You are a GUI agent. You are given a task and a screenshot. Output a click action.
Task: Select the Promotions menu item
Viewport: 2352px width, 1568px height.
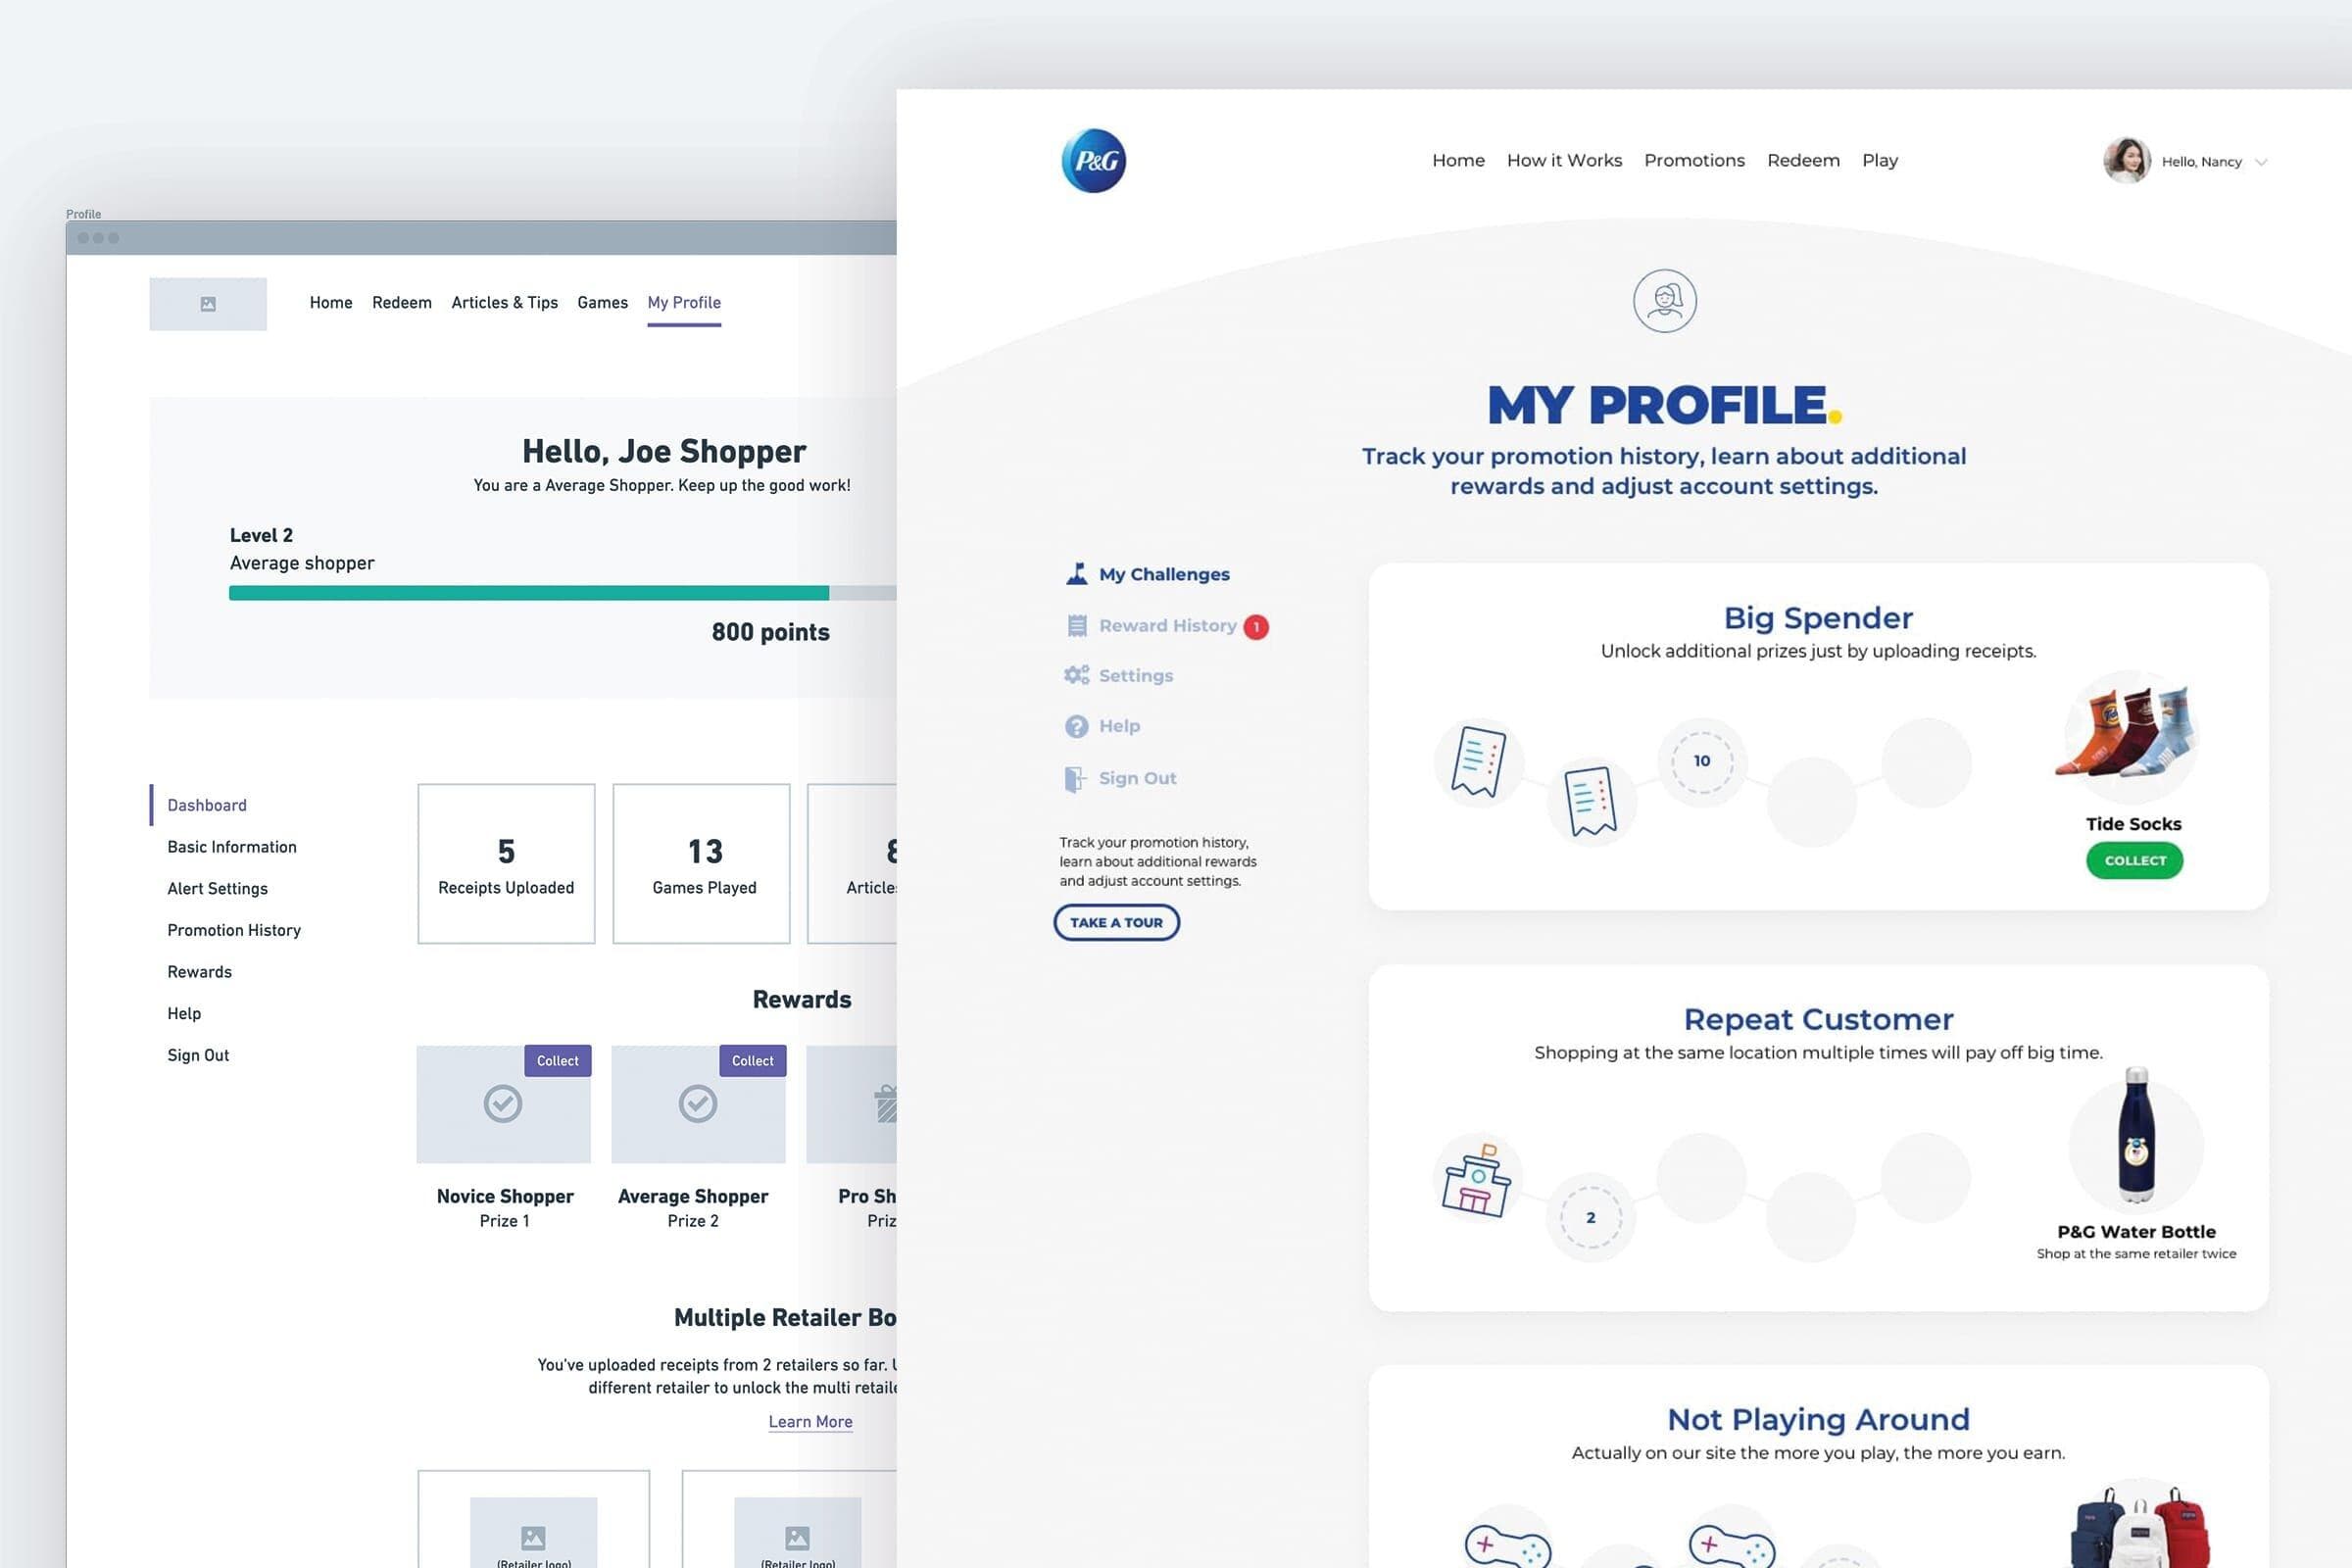tap(1692, 159)
